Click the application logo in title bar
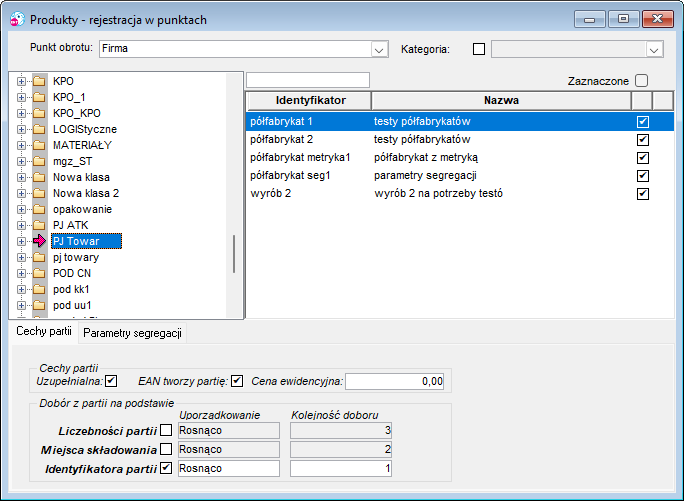685x501 pixels. pyautogui.click(x=17, y=19)
